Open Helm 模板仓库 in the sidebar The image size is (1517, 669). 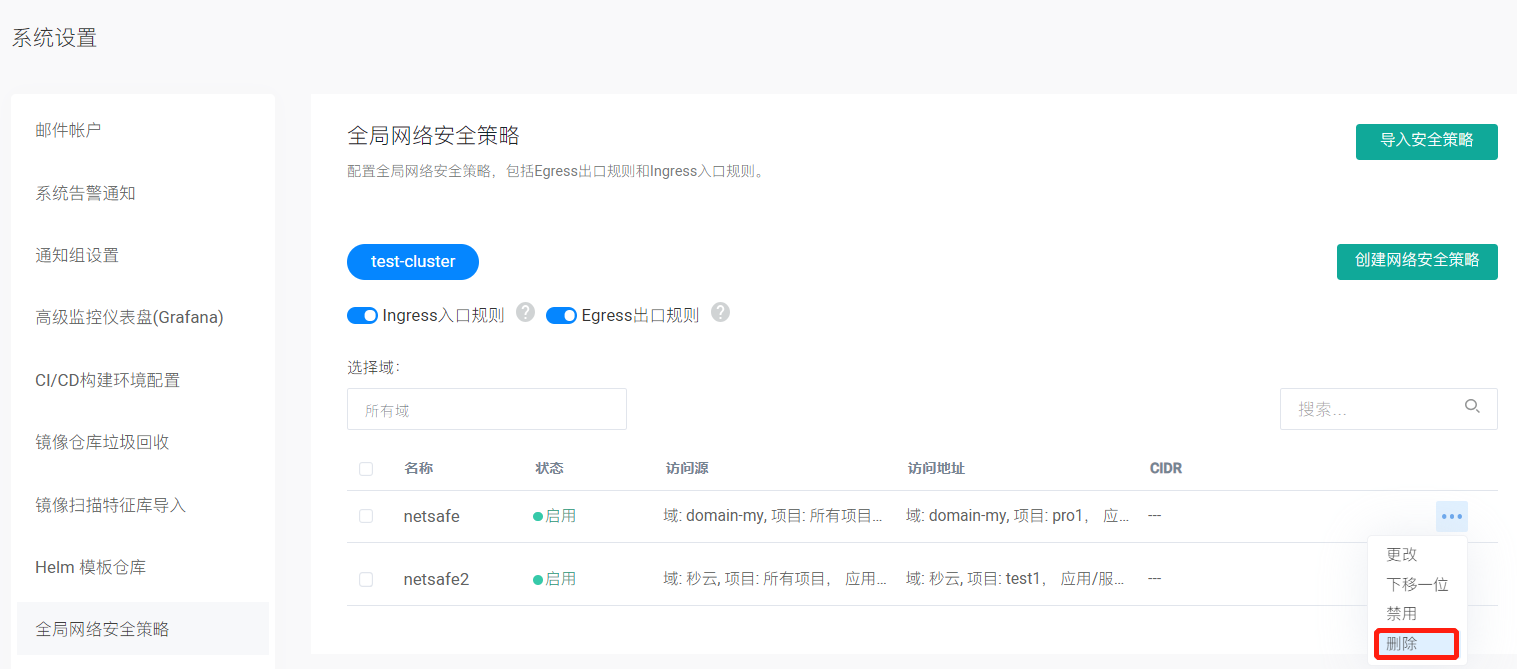click(91, 567)
